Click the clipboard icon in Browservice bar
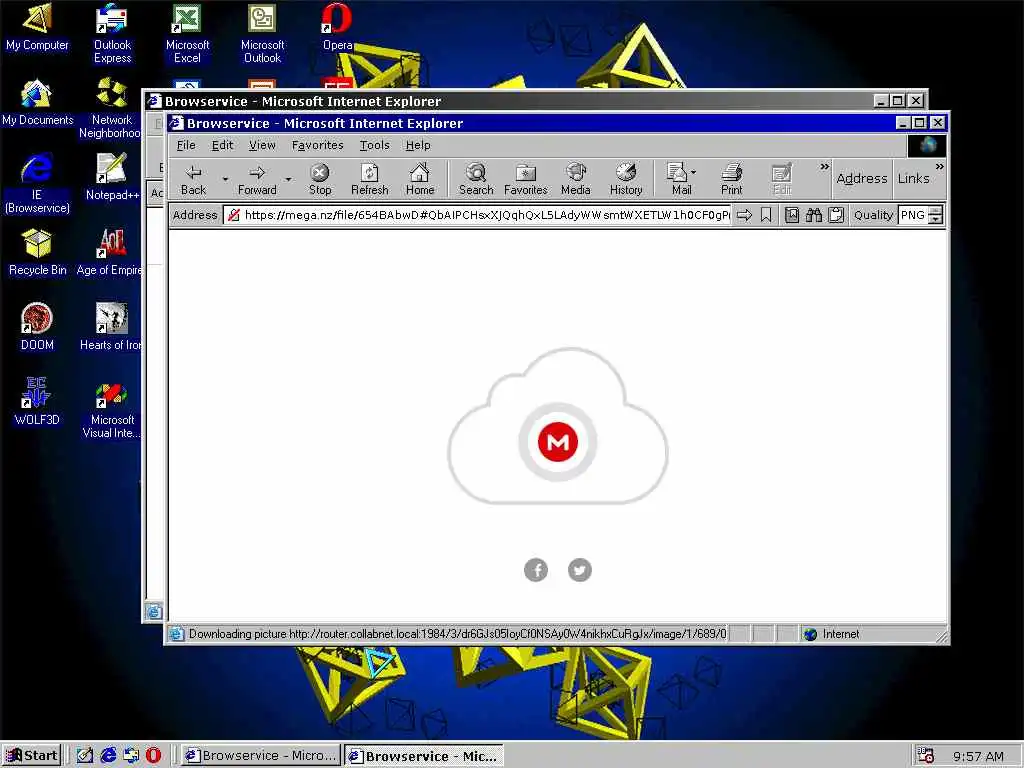Viewport: 1024px width, 768px height. pyautogui.click(x=836, y=215)
